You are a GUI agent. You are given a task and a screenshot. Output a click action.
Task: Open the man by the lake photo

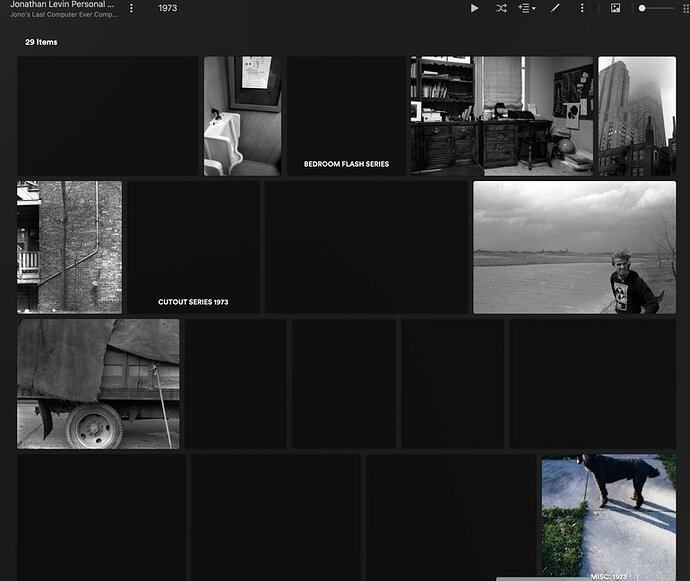pos(574,247)
